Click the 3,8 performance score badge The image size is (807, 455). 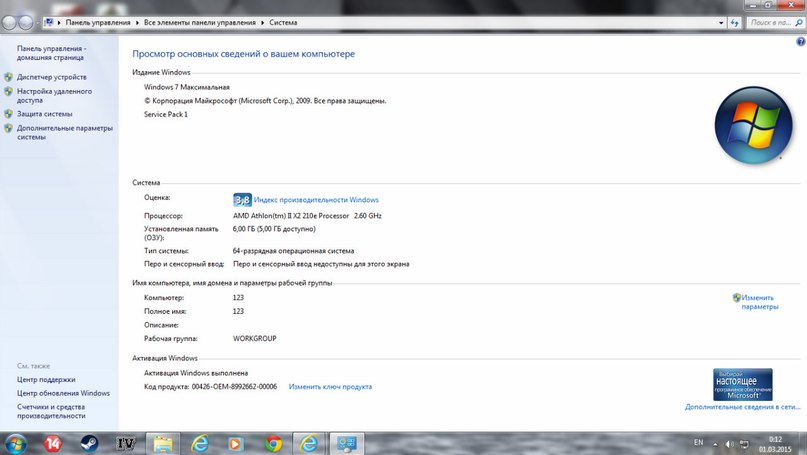point(242,200)
